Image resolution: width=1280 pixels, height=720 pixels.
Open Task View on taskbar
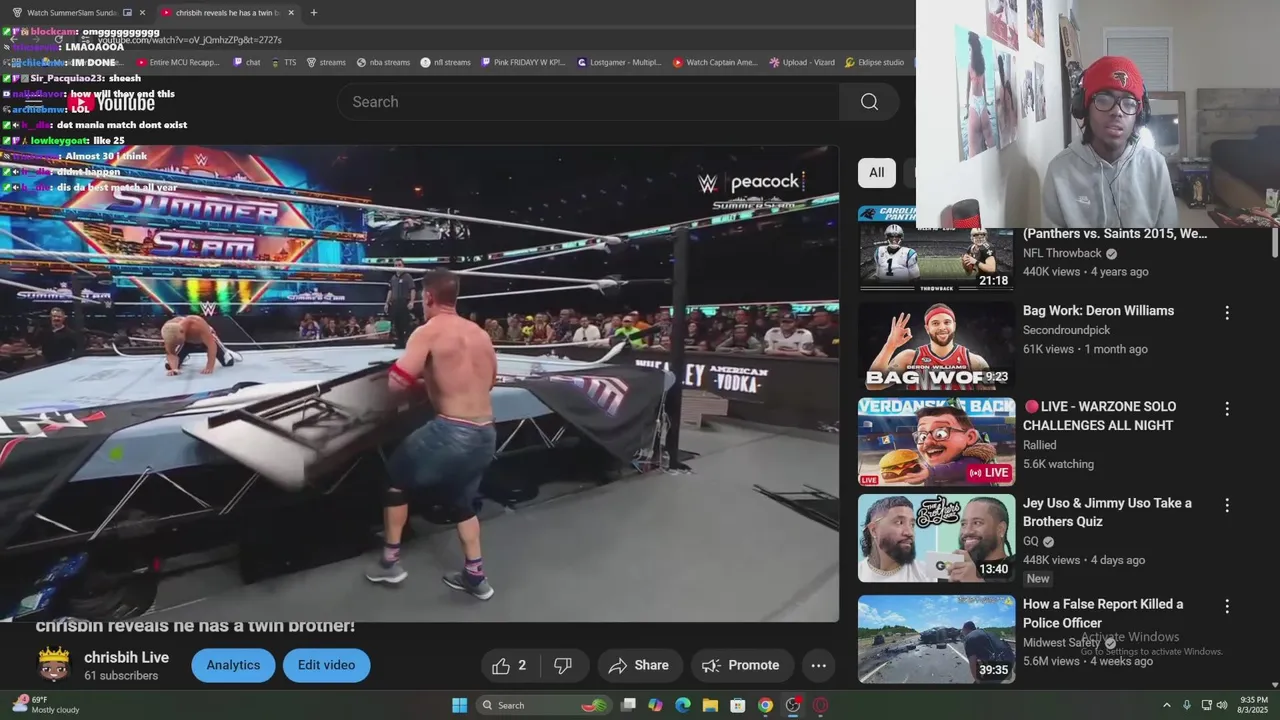[628, 705]
